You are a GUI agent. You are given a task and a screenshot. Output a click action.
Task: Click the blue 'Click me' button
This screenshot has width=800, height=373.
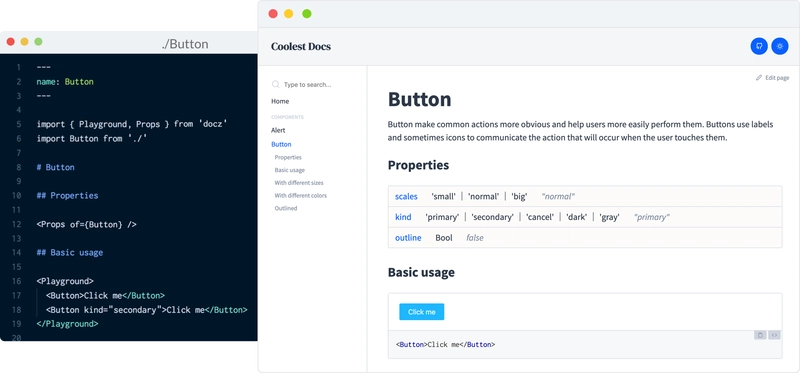click(421, 312)
